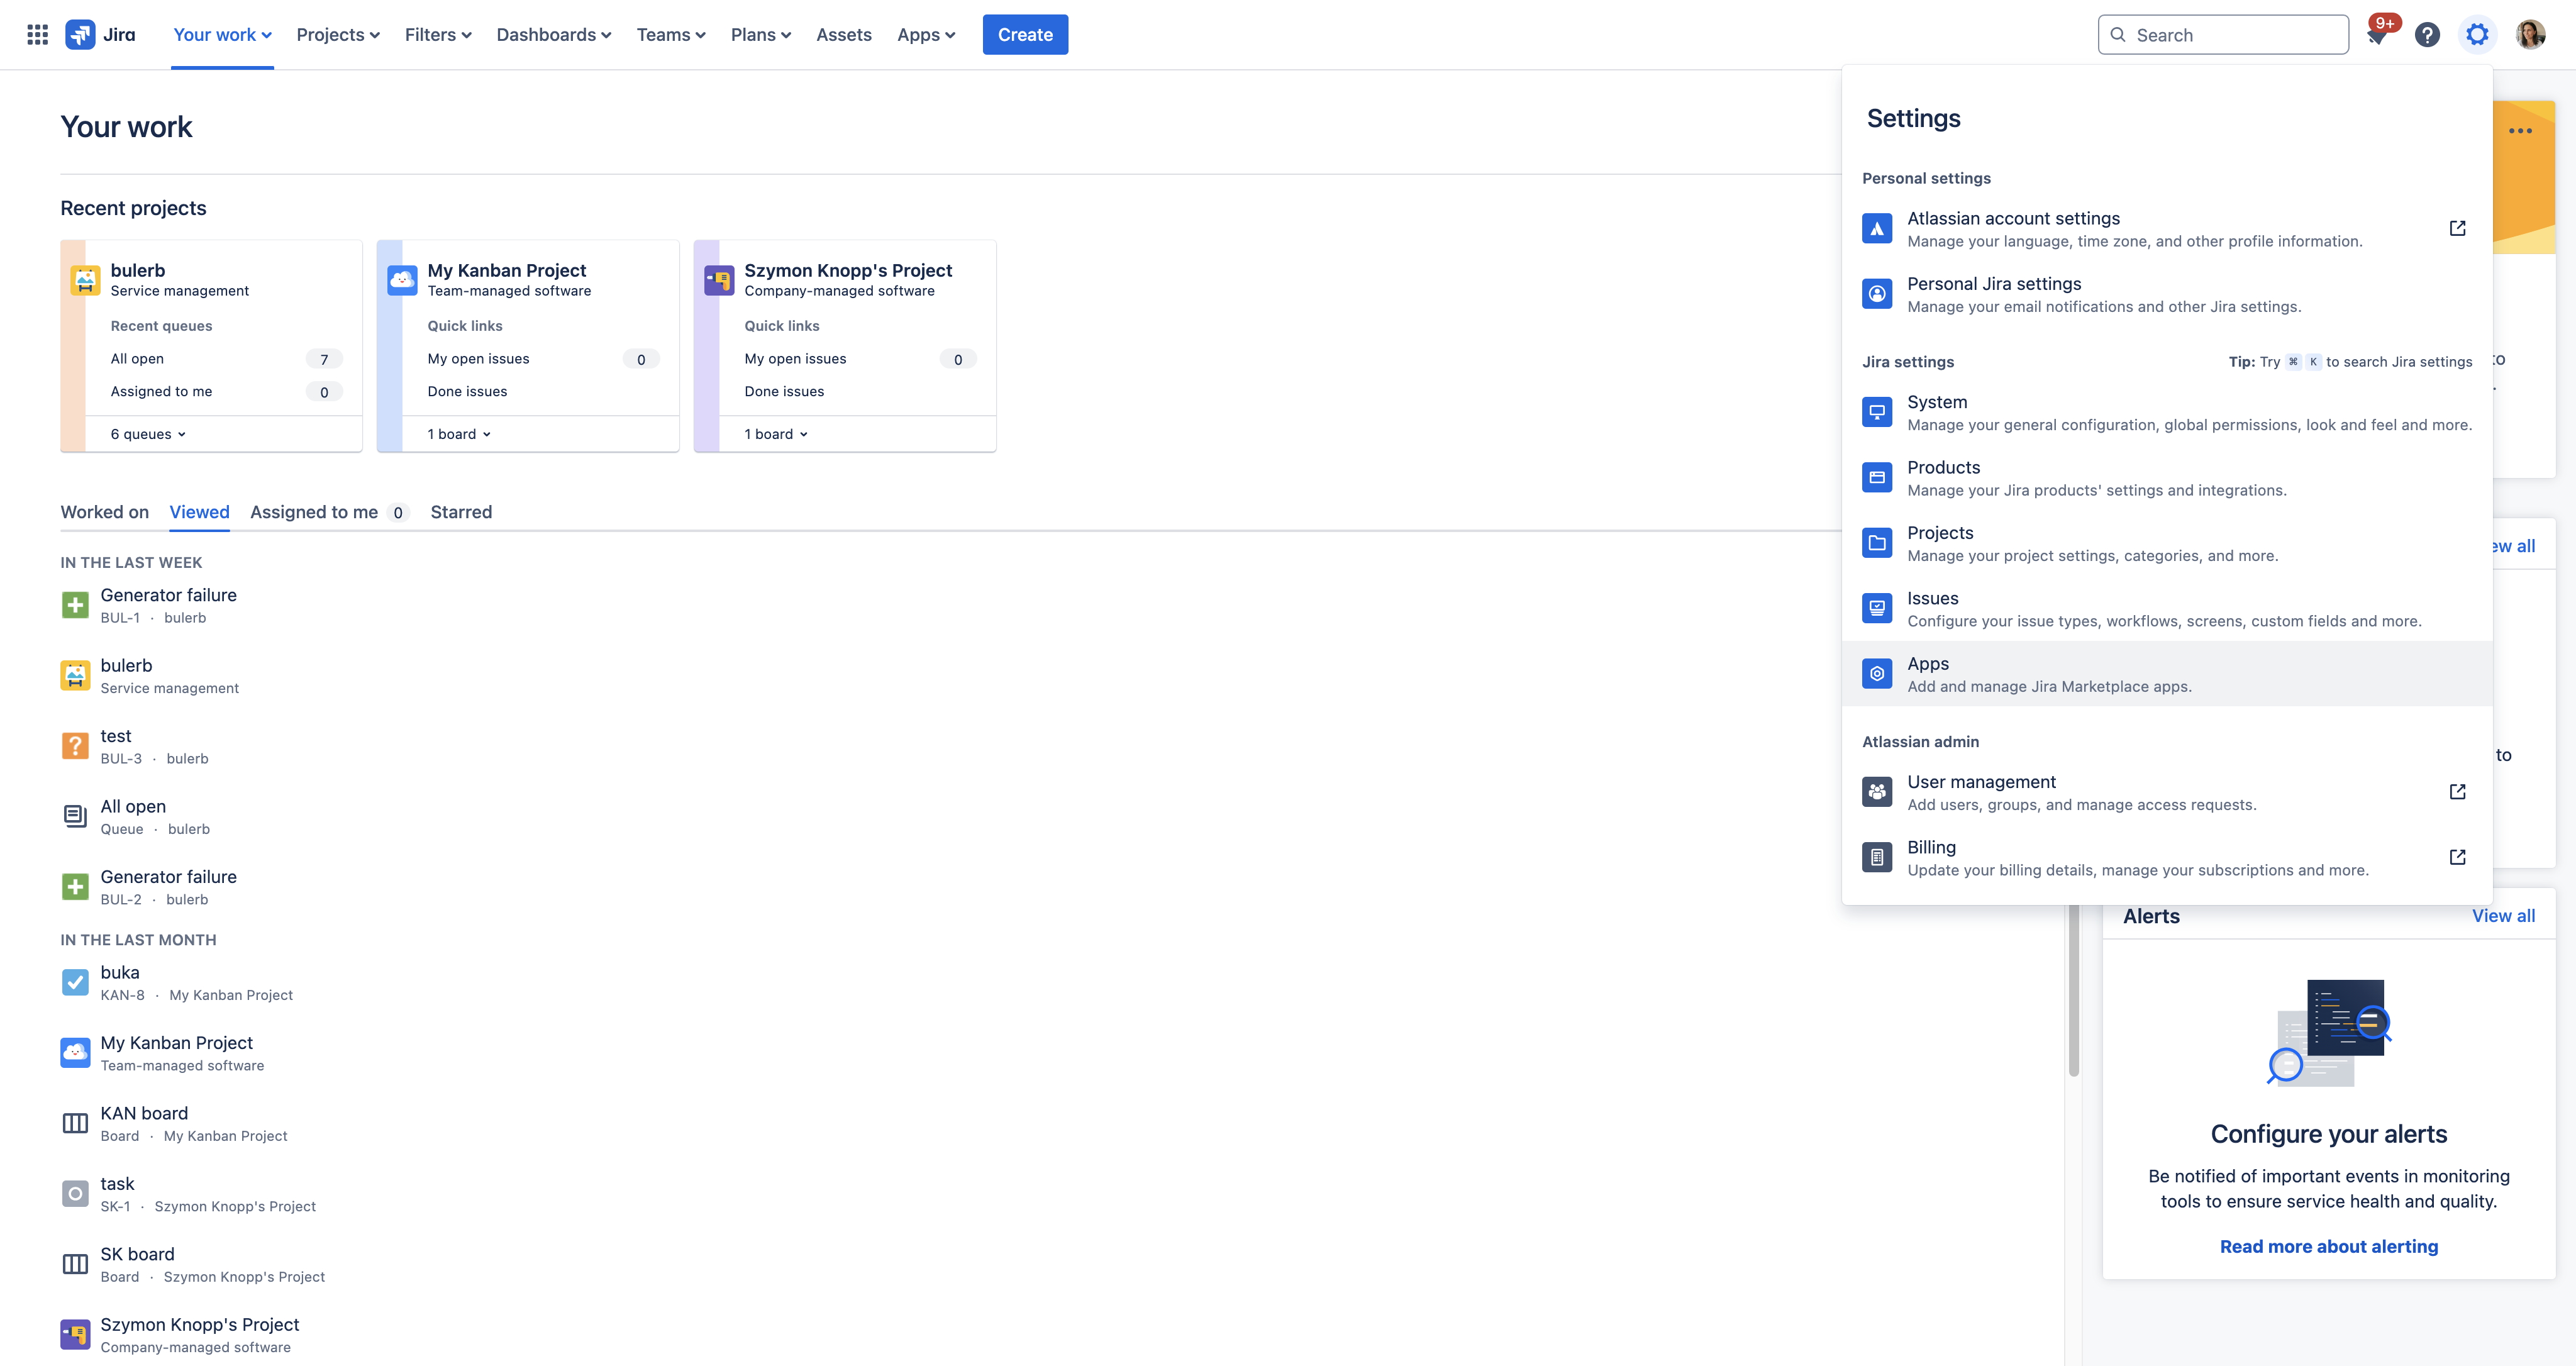Expand the Plans dropdown menu
The width and height of the screenshot is (2576, 1366).
[x=761, y=35]
